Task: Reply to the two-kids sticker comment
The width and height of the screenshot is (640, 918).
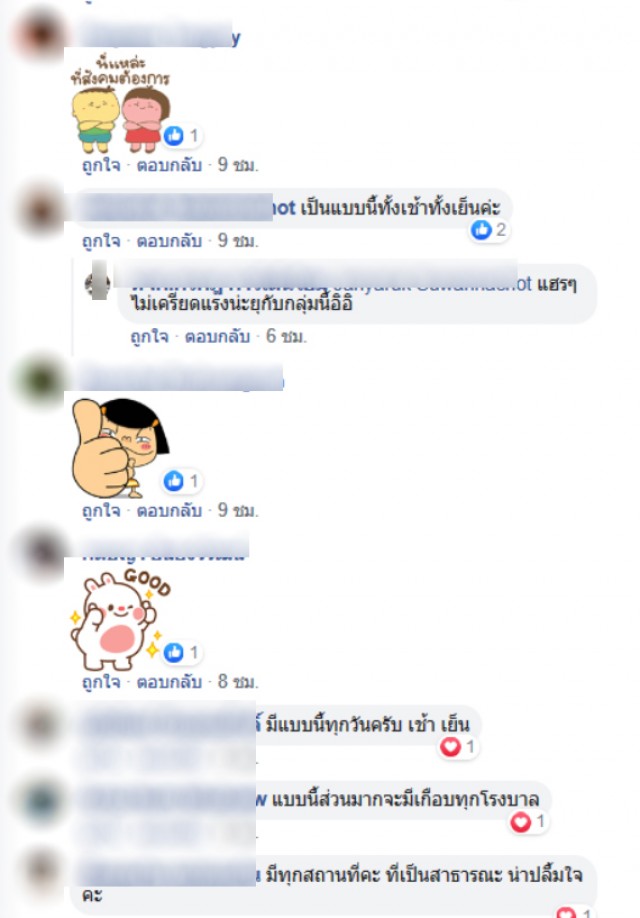Action: point(169,165)
